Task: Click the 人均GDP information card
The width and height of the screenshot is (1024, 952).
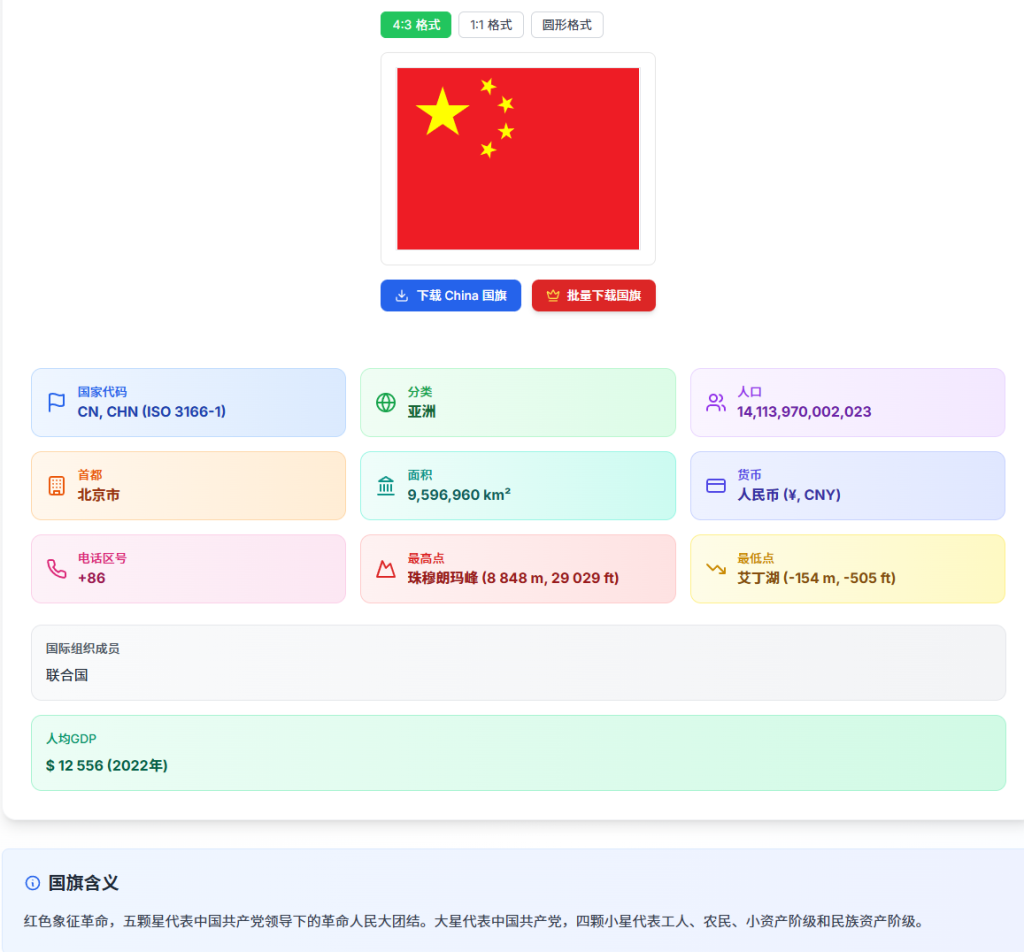Action: click(x=518, y=752)
